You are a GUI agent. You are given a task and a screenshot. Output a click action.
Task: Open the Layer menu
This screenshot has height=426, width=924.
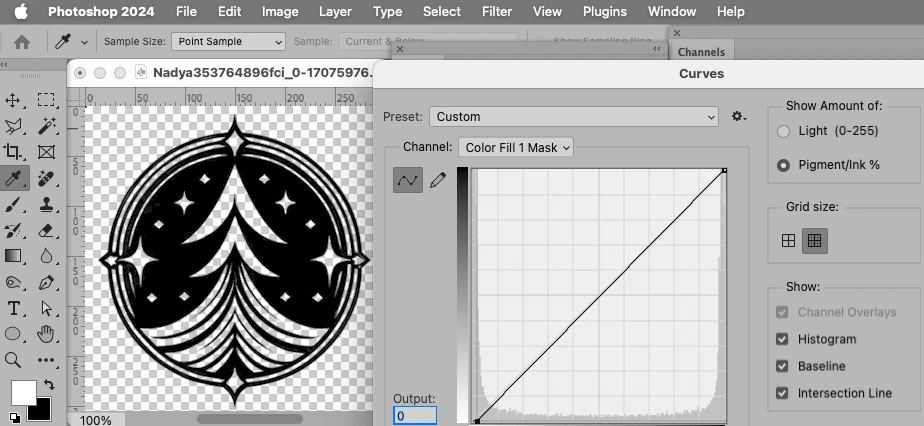point(335,11)
